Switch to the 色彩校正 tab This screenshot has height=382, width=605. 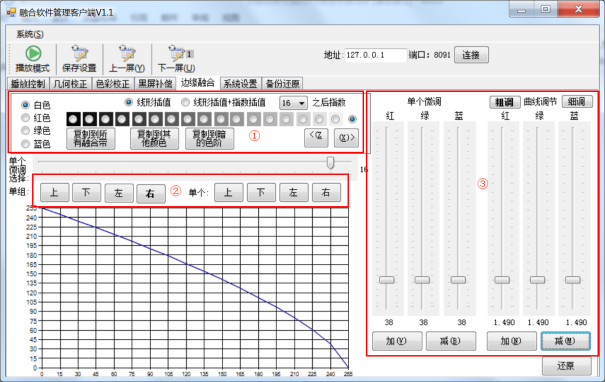click(113, 84)
